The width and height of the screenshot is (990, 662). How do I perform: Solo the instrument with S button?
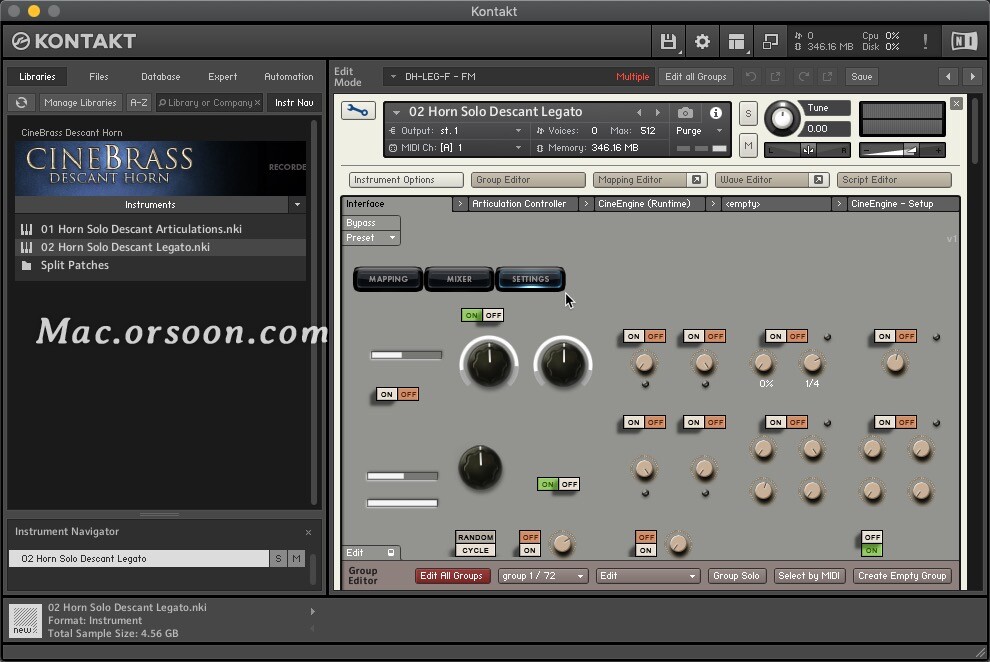tap(748, 114)
